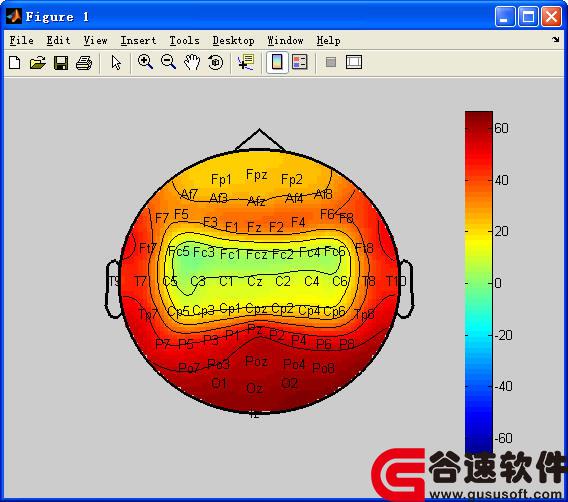Click the P4 electrode label
This screenshot has width=568, height=502.
click(298, 340)
